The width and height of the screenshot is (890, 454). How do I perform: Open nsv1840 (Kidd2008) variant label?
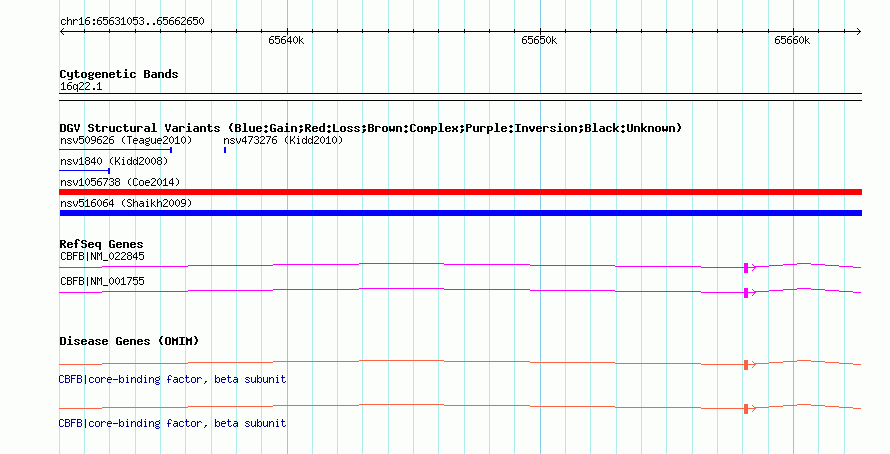114,161
